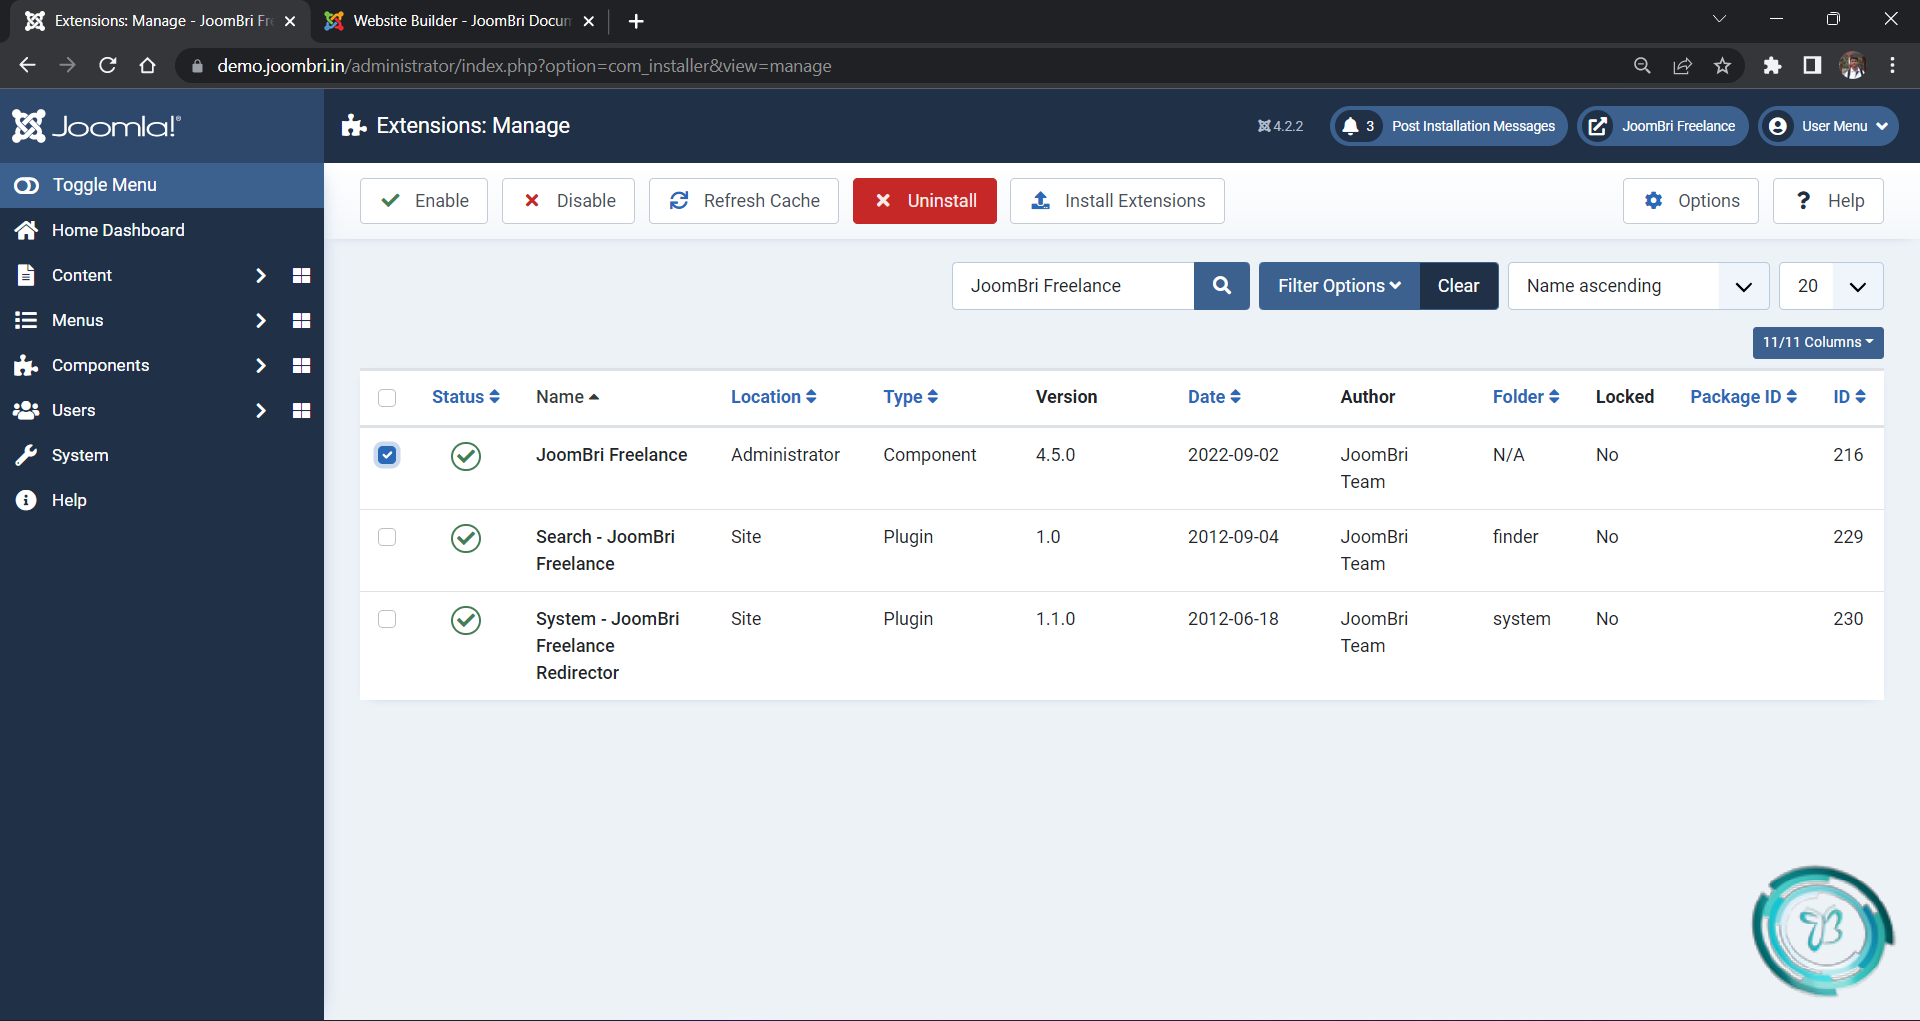
Task: Click the Joomla logo in the sidebar
Action: 96,126
